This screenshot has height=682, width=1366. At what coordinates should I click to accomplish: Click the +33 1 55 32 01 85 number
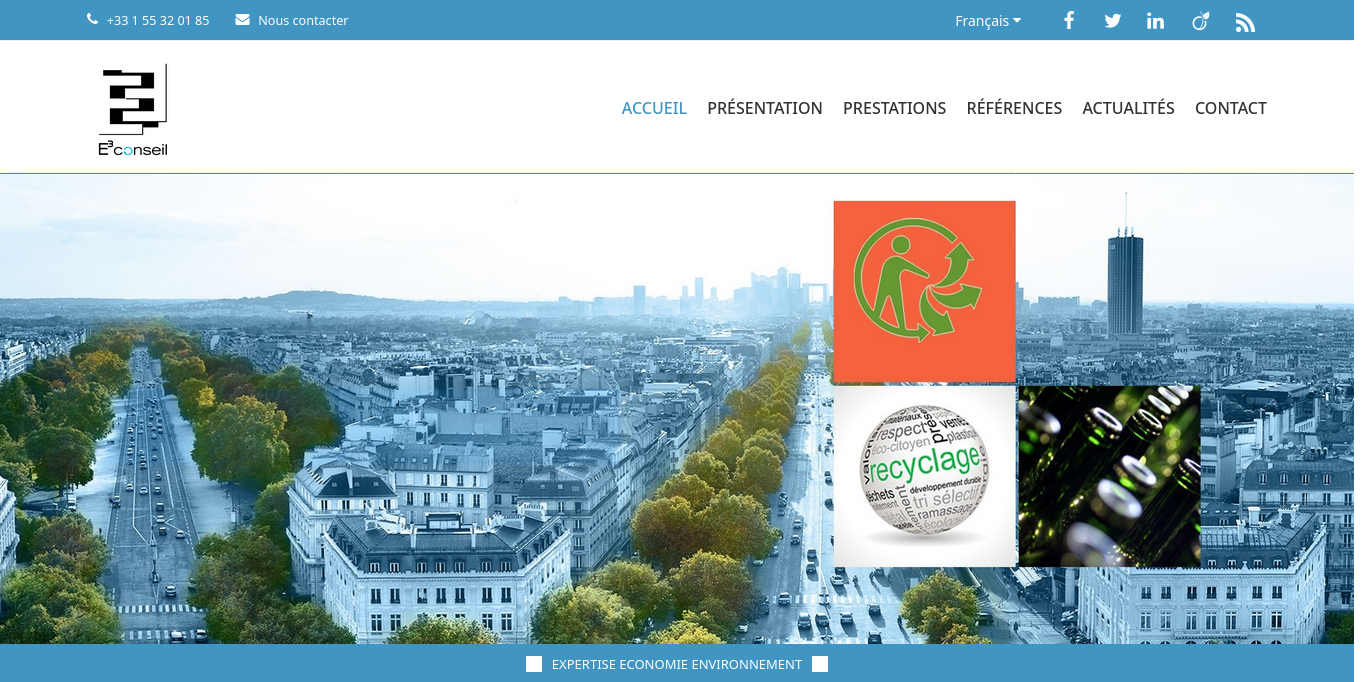(x=158, y=19)
